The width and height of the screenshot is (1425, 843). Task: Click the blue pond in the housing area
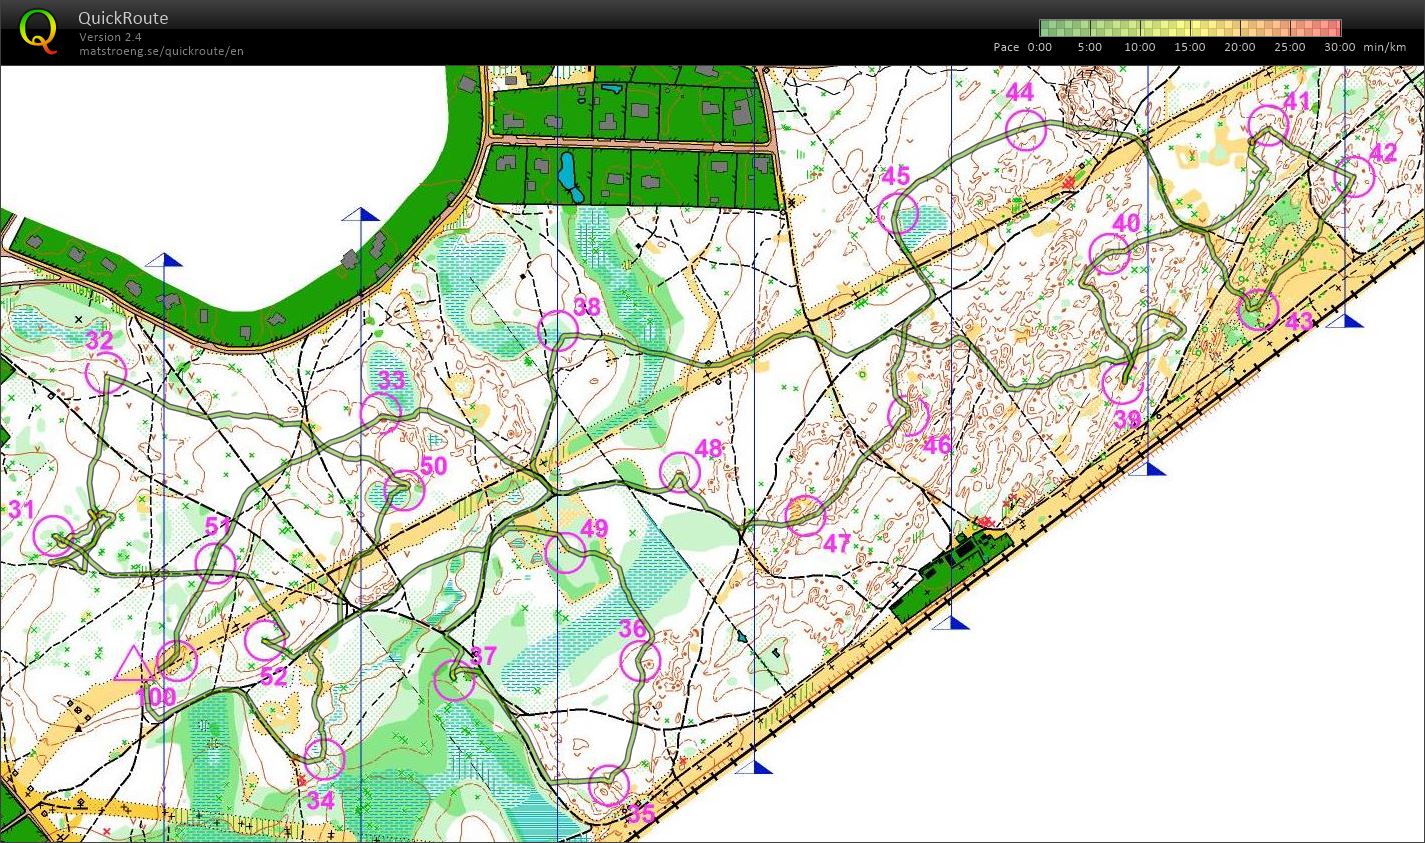pos(567,175)
